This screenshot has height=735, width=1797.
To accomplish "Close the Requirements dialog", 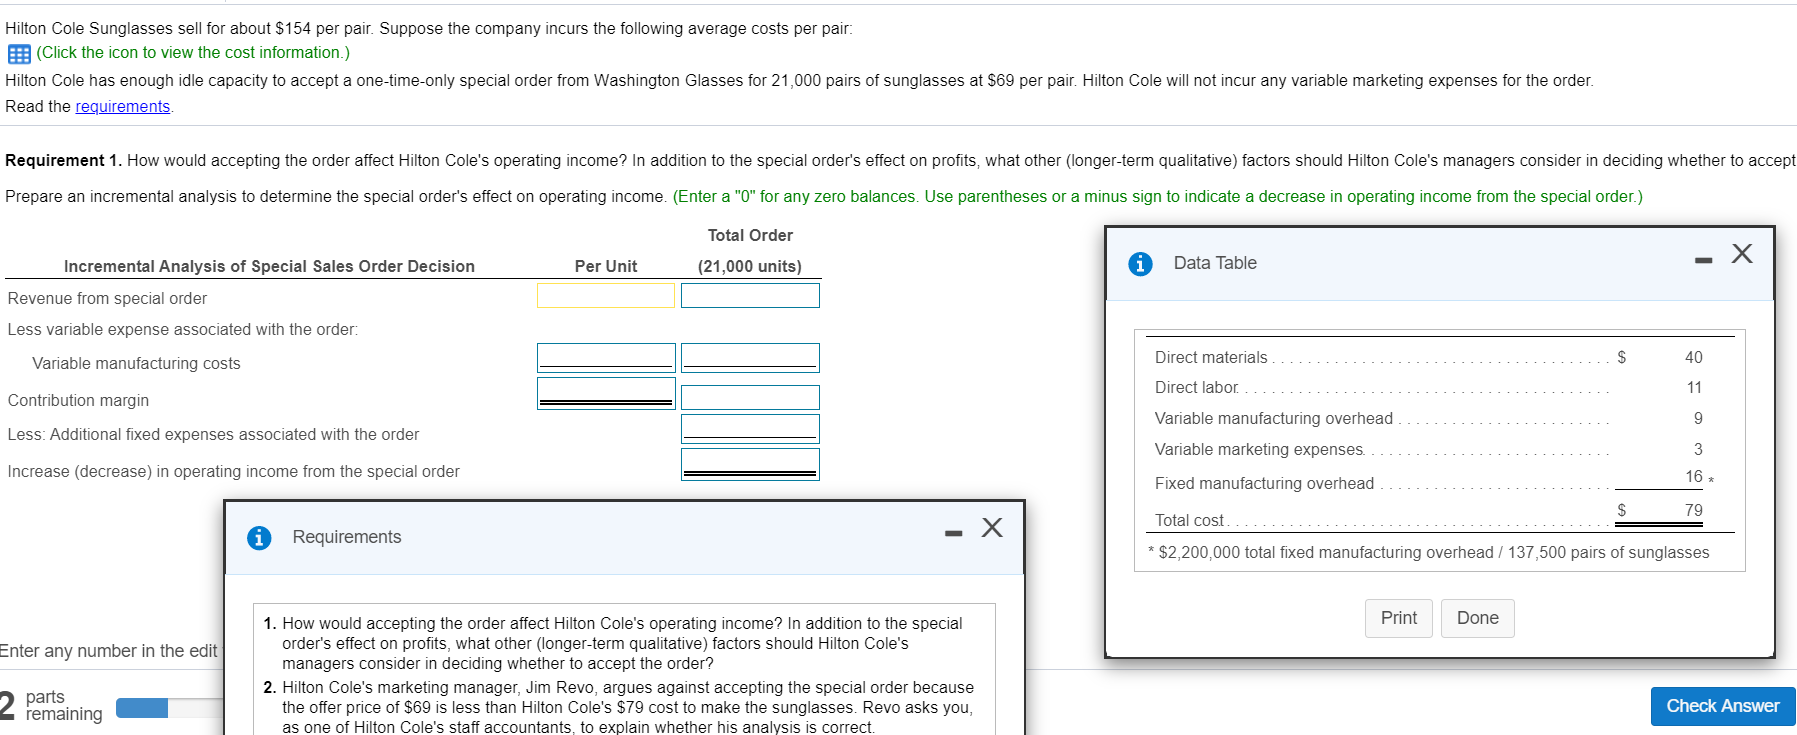I will pos(992,527).
